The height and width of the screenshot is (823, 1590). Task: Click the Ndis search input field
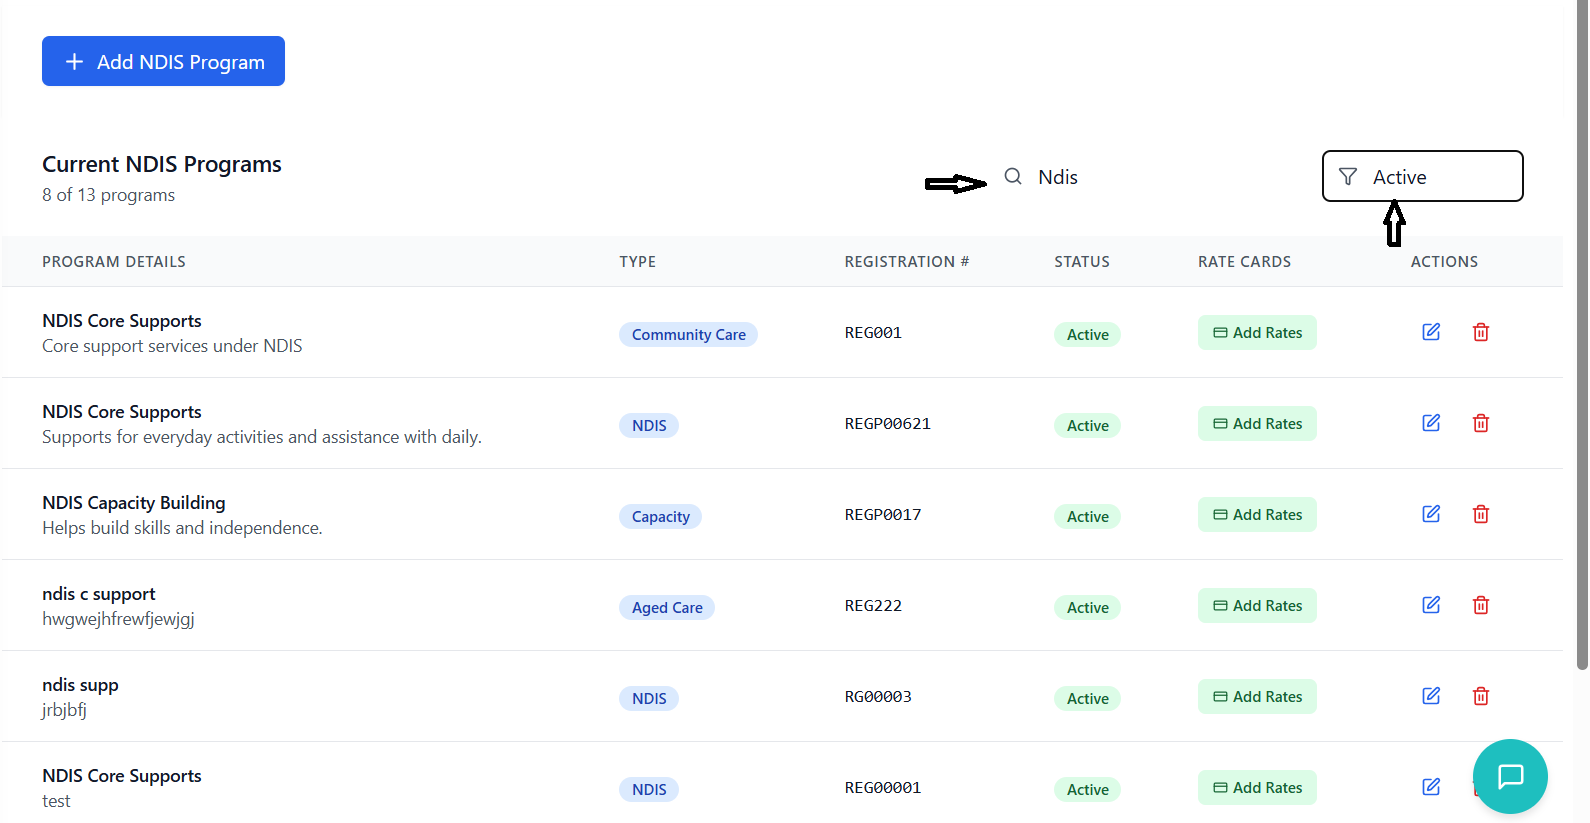pyautogui.click(x=1150, y=177)
